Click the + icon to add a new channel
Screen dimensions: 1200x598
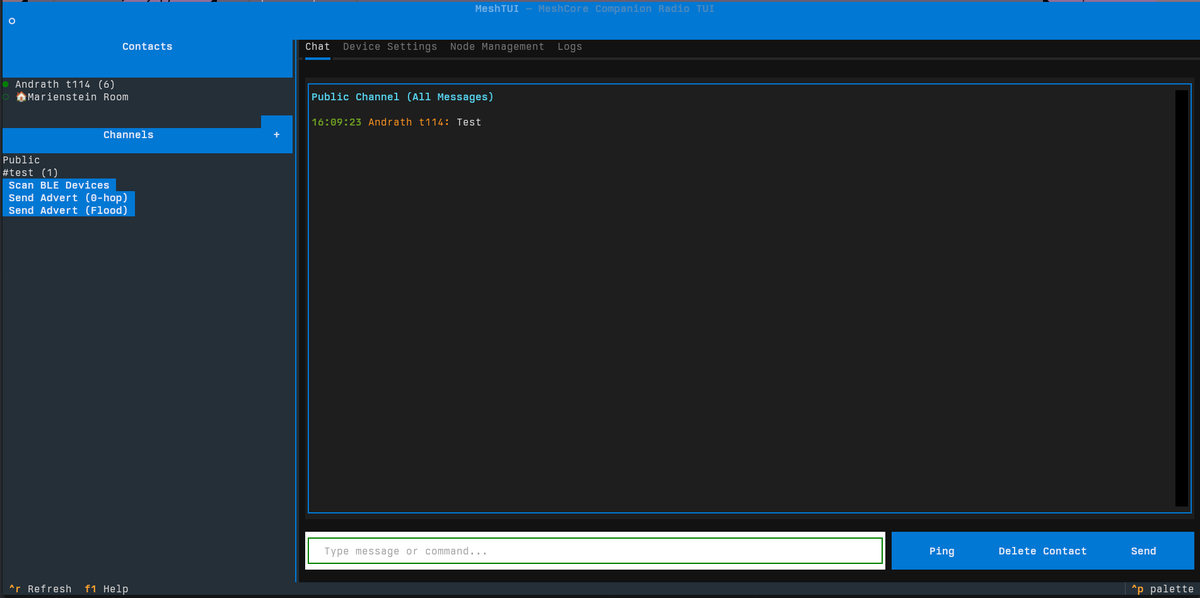coord(277,134)
